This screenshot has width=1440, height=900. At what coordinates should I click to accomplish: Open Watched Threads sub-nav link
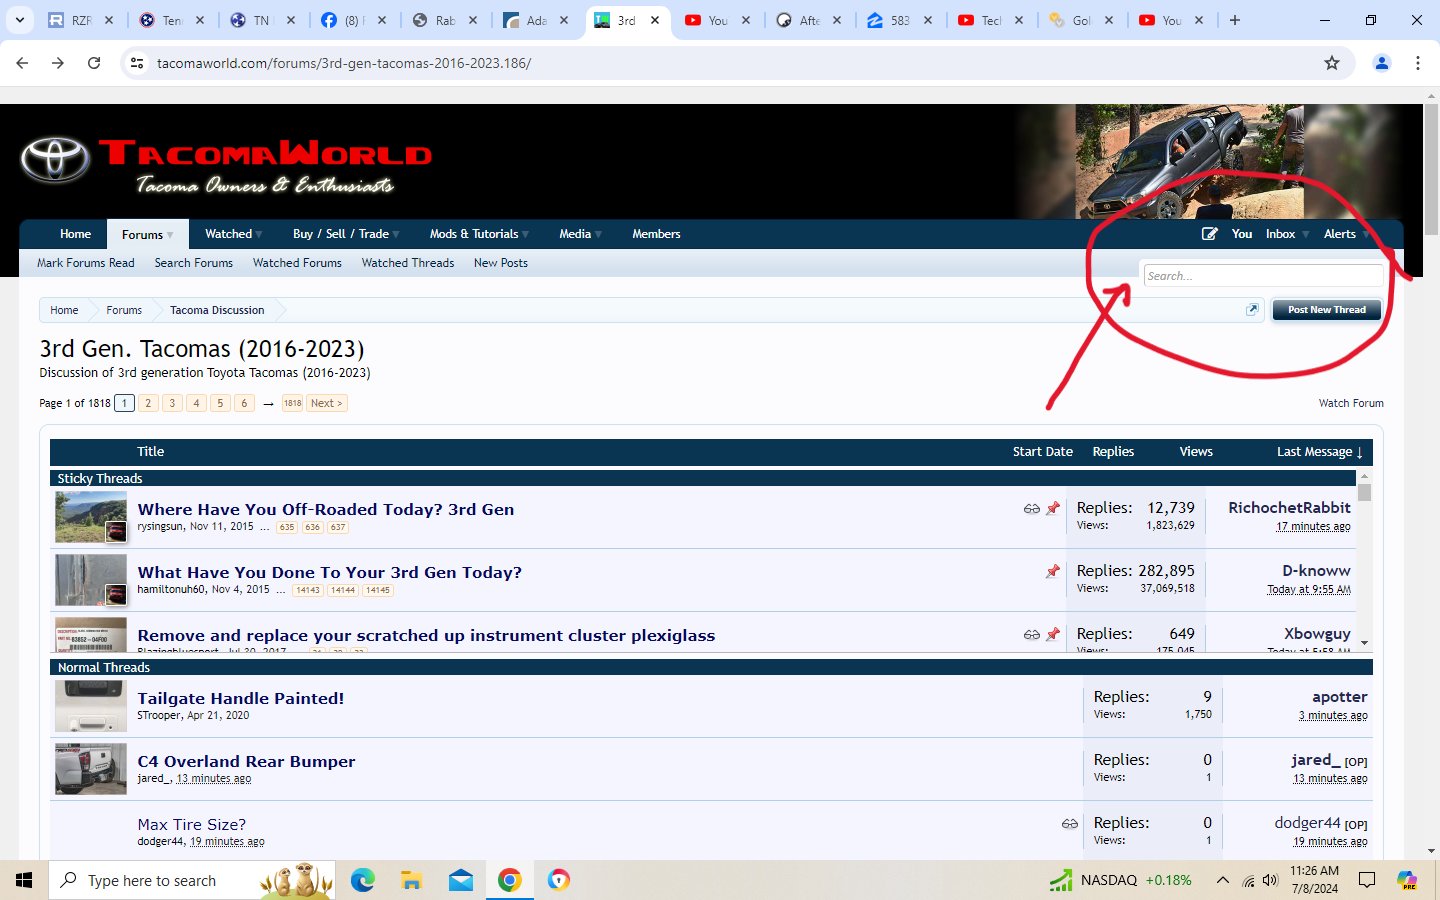(x=408, y=263)
